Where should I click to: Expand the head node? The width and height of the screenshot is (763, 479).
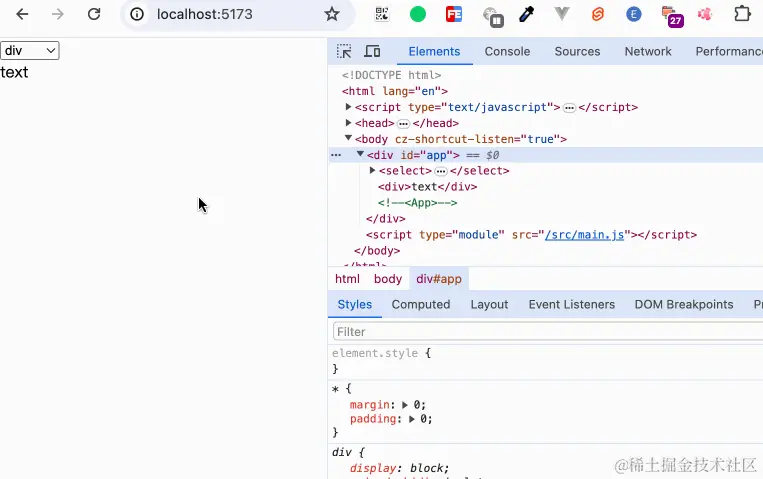348,123
